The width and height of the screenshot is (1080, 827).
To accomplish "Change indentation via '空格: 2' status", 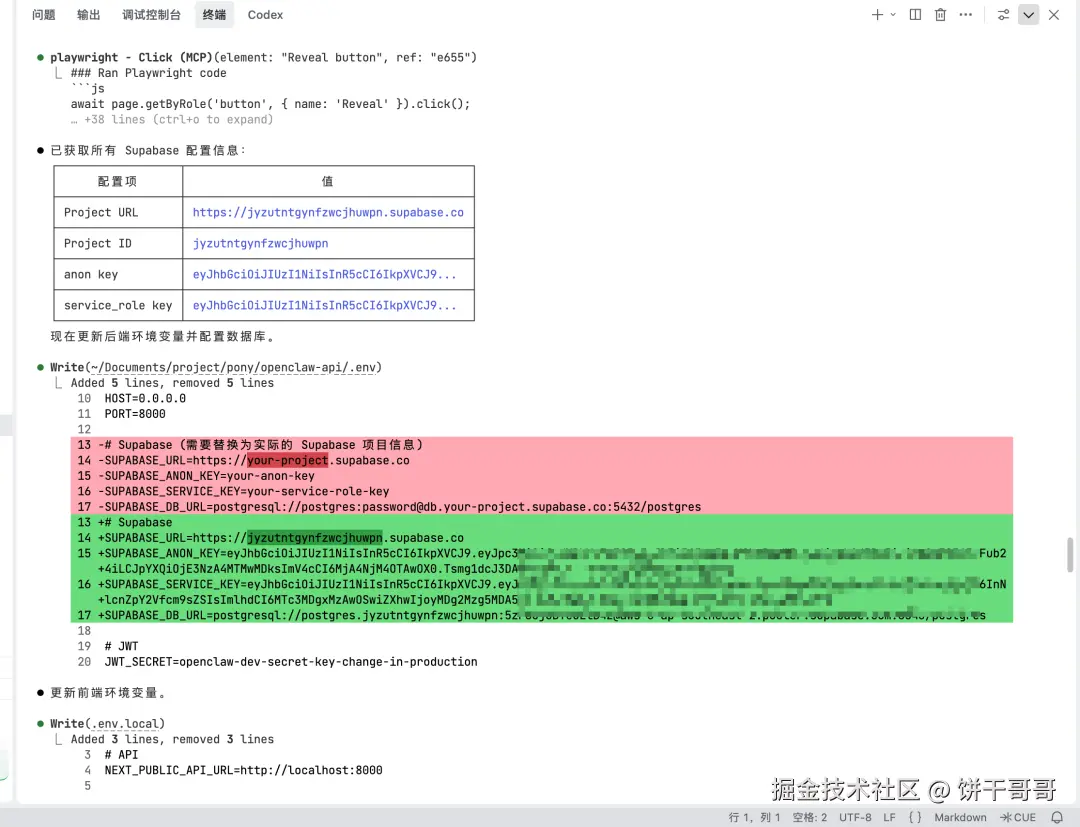I will [810, 817].
